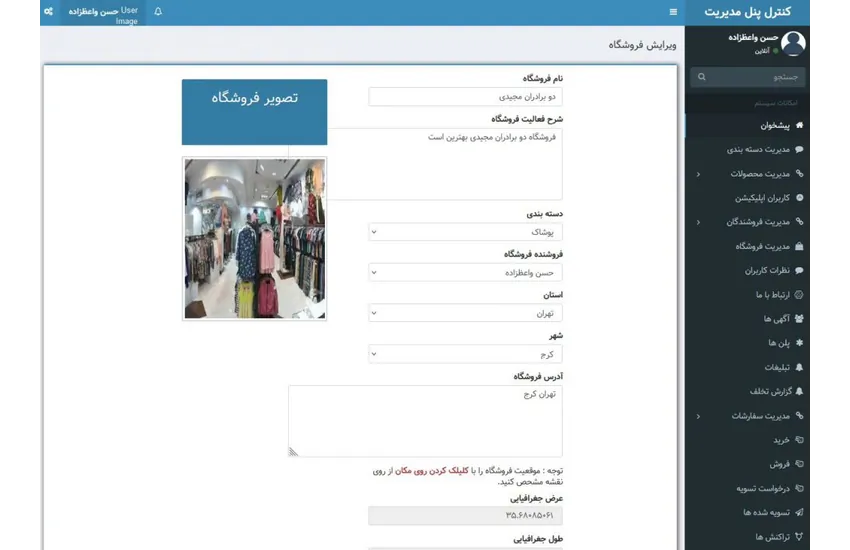Open مدیریت فروشگاه menu item

(x=748, y=246)
